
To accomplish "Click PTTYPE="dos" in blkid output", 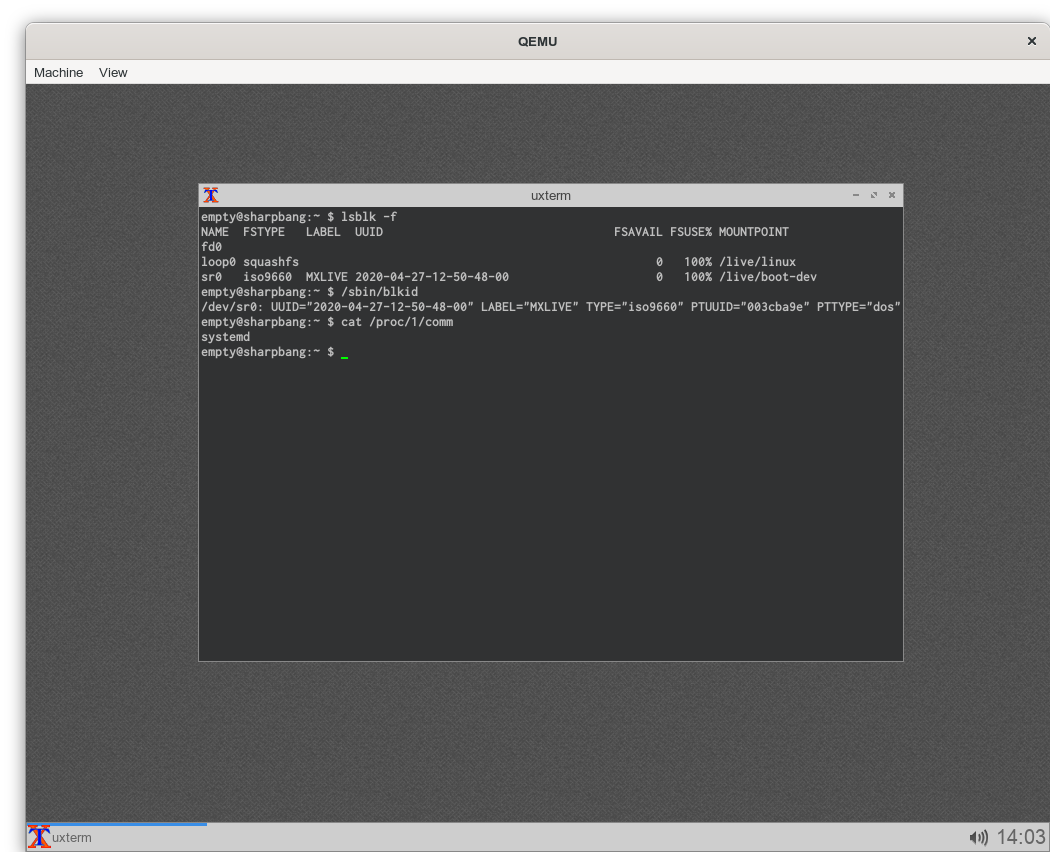I will [x=858, y=307].
